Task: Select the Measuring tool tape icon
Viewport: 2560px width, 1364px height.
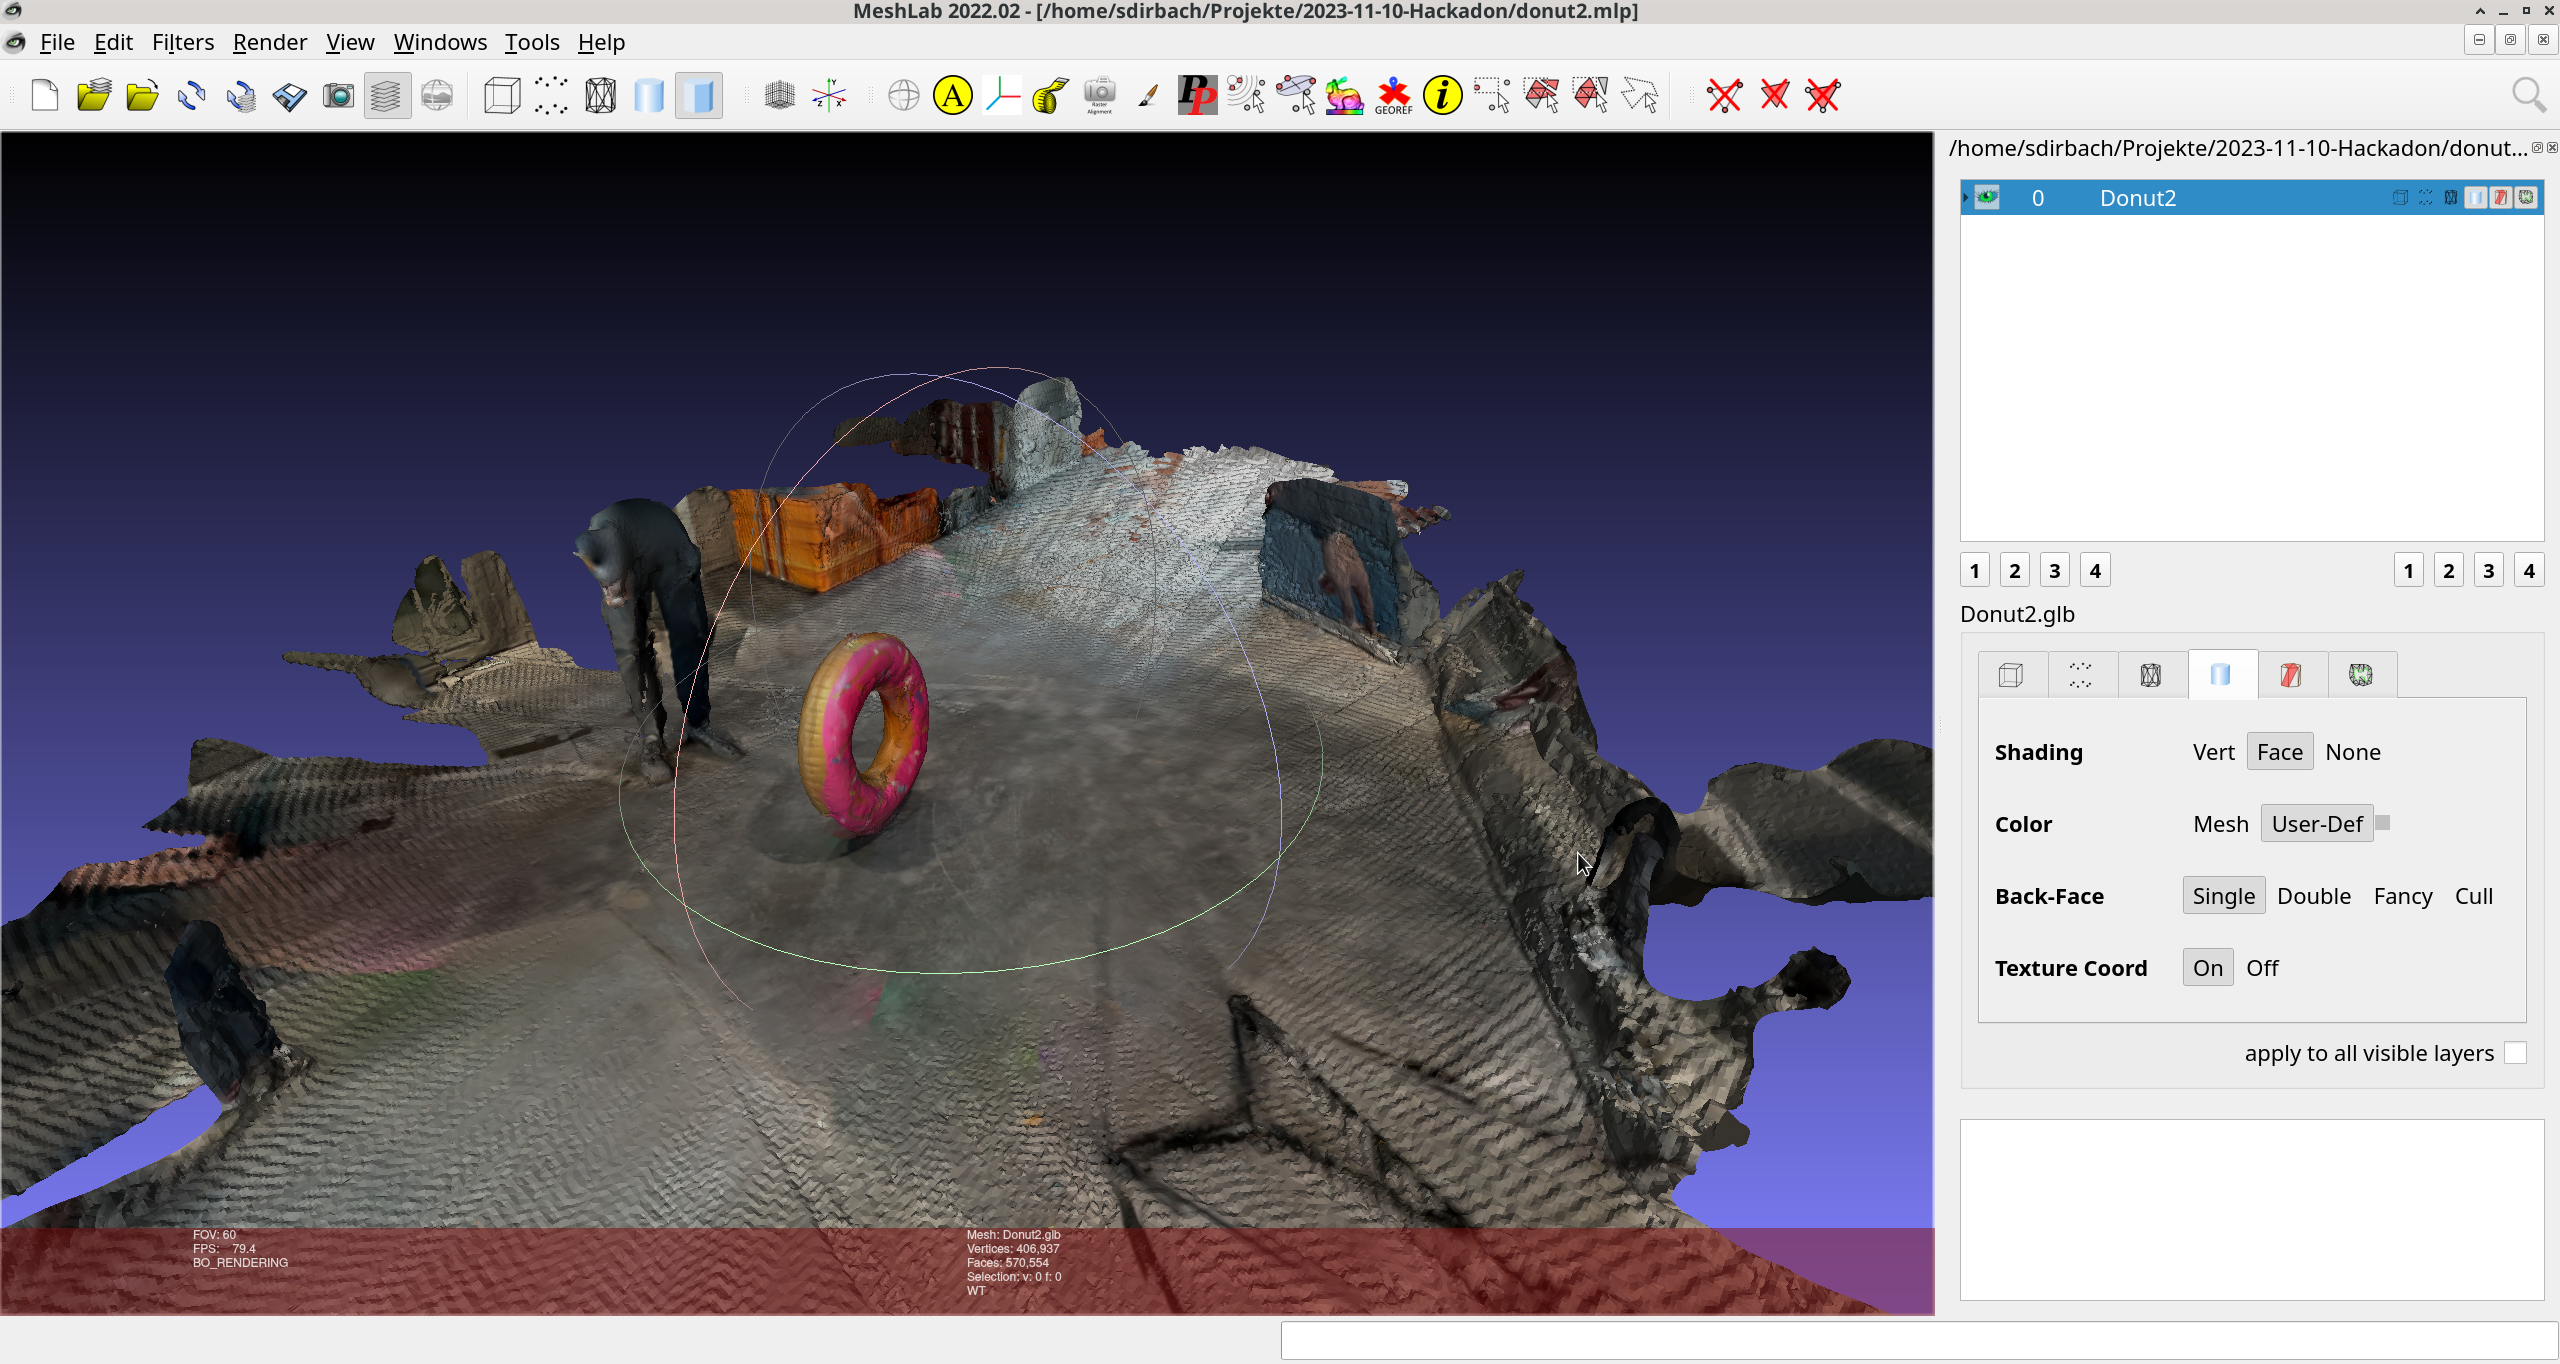Action: [1050, 96]
